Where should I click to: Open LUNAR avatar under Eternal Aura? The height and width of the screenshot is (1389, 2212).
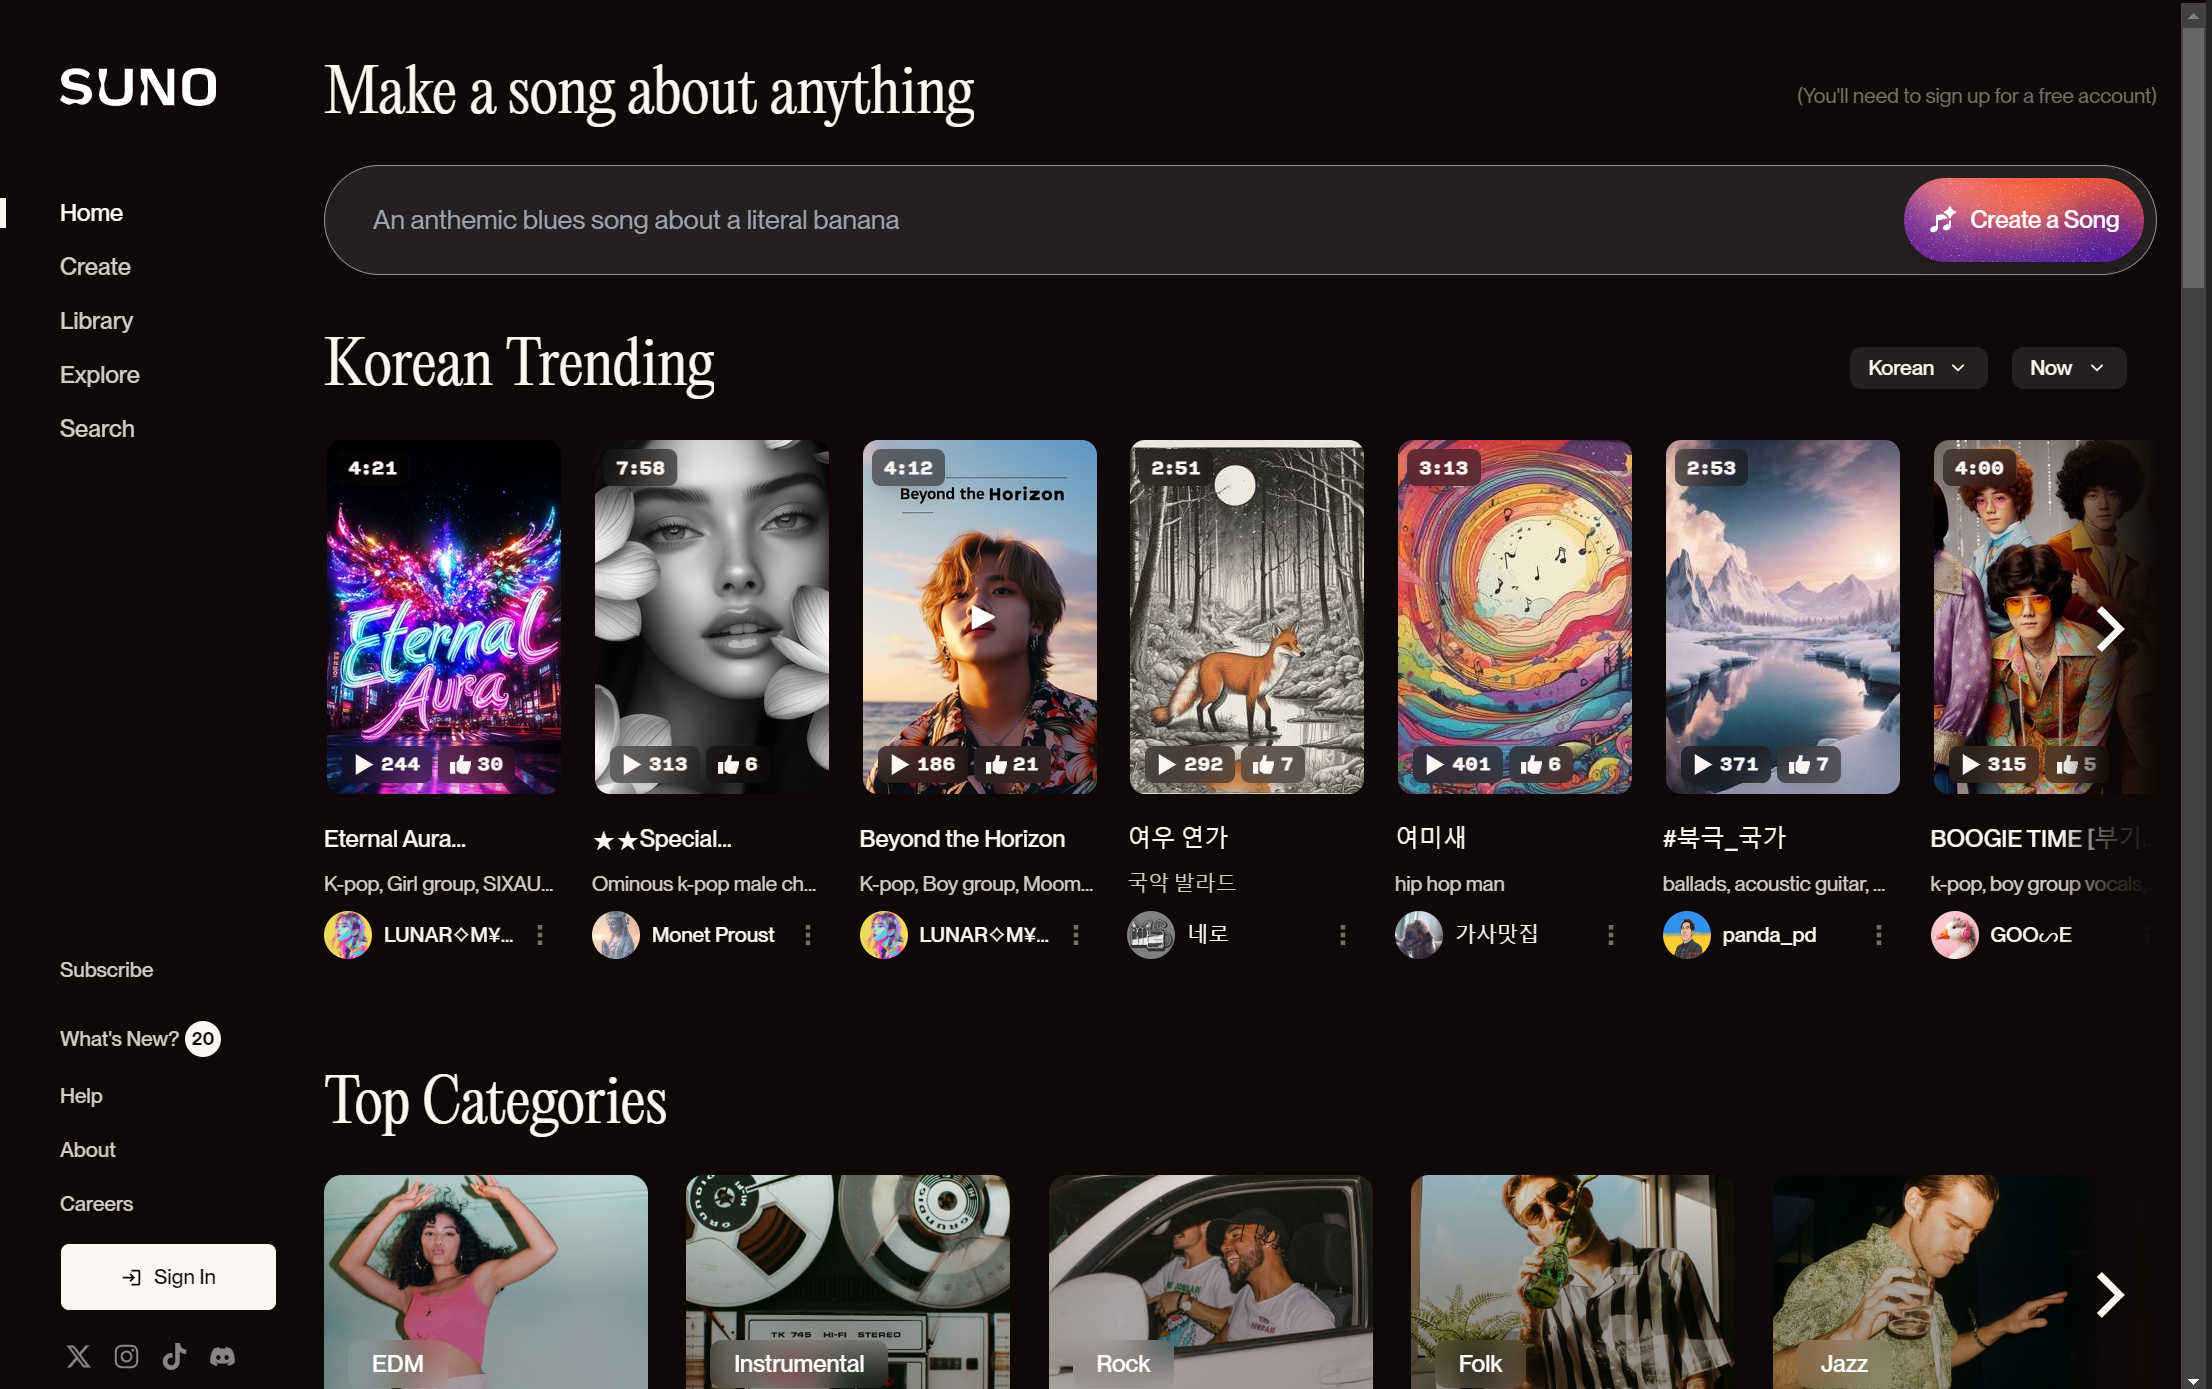coord(348,935)
